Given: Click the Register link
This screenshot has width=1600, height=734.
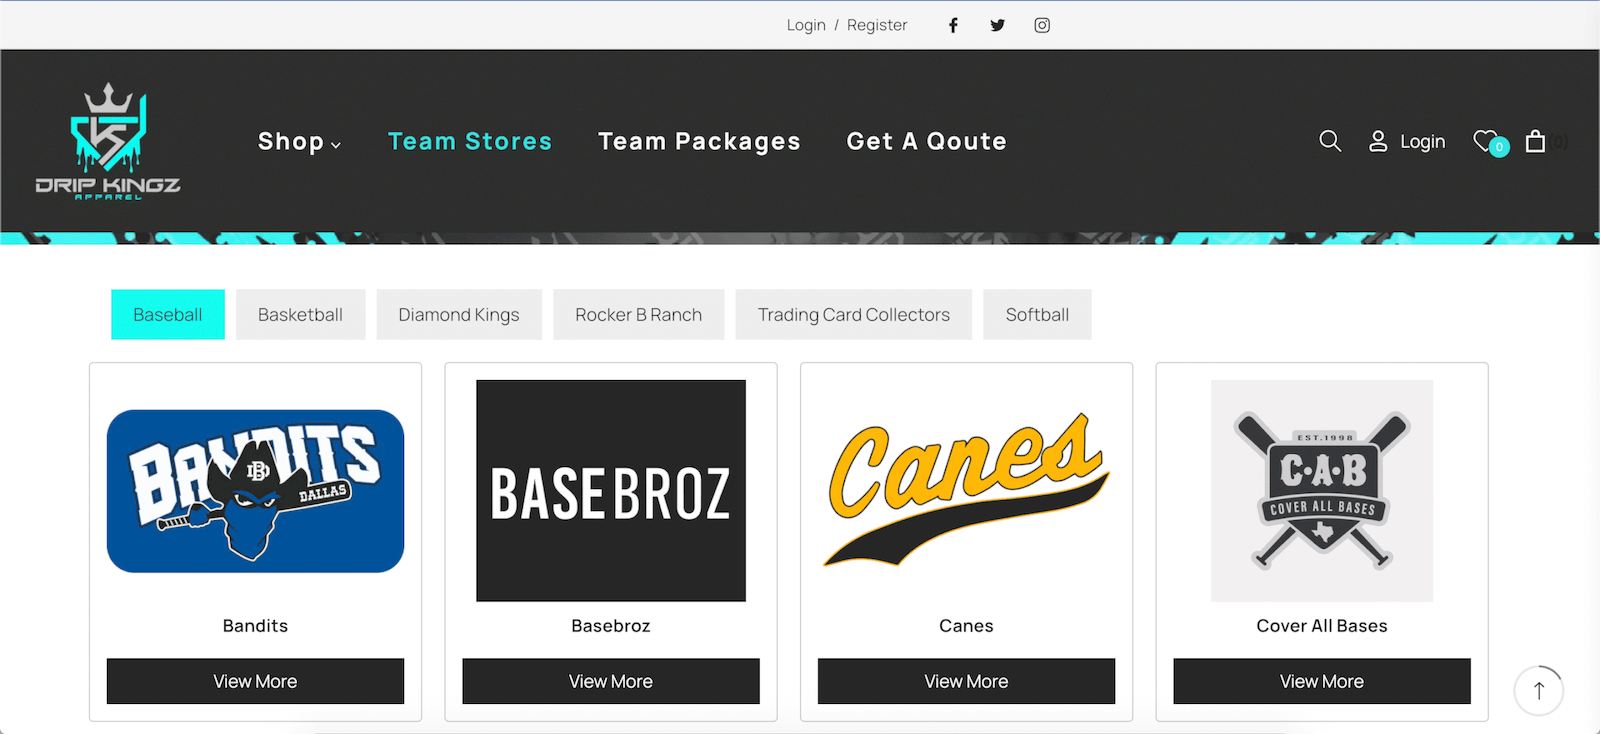Looking at the screenshot, I should [877, 25].
